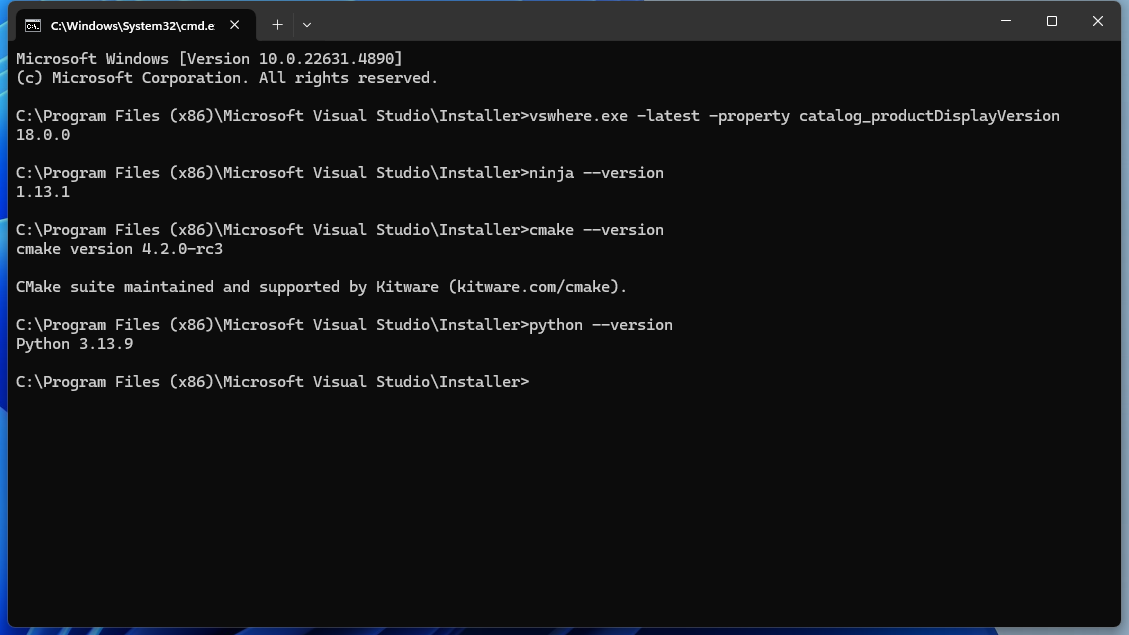Close the cmd.exe tab
This screenshot has height=635, width=1129.
235,25
